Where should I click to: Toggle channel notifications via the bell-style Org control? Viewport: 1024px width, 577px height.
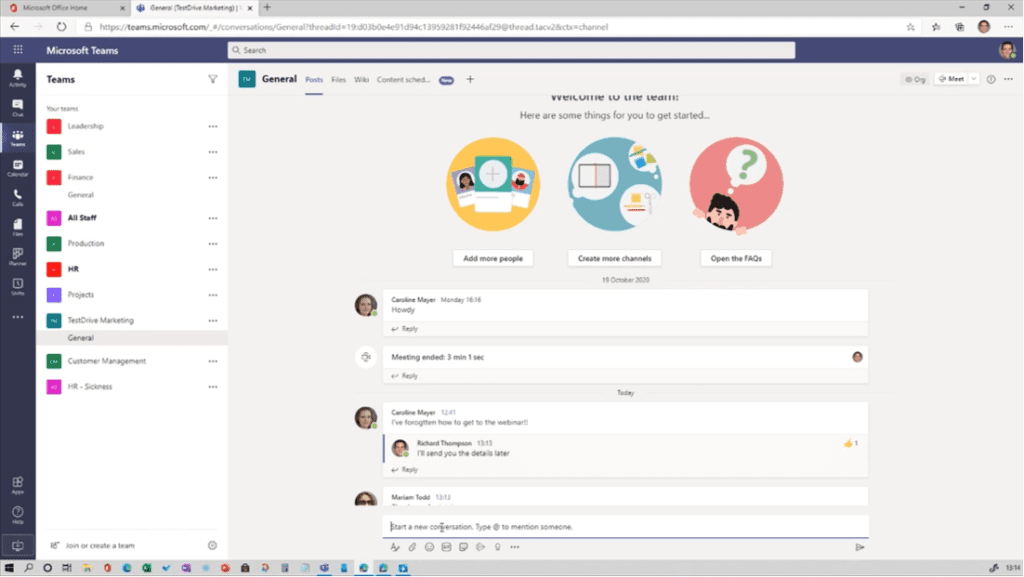pyautogui.click(x=913, y=79)
